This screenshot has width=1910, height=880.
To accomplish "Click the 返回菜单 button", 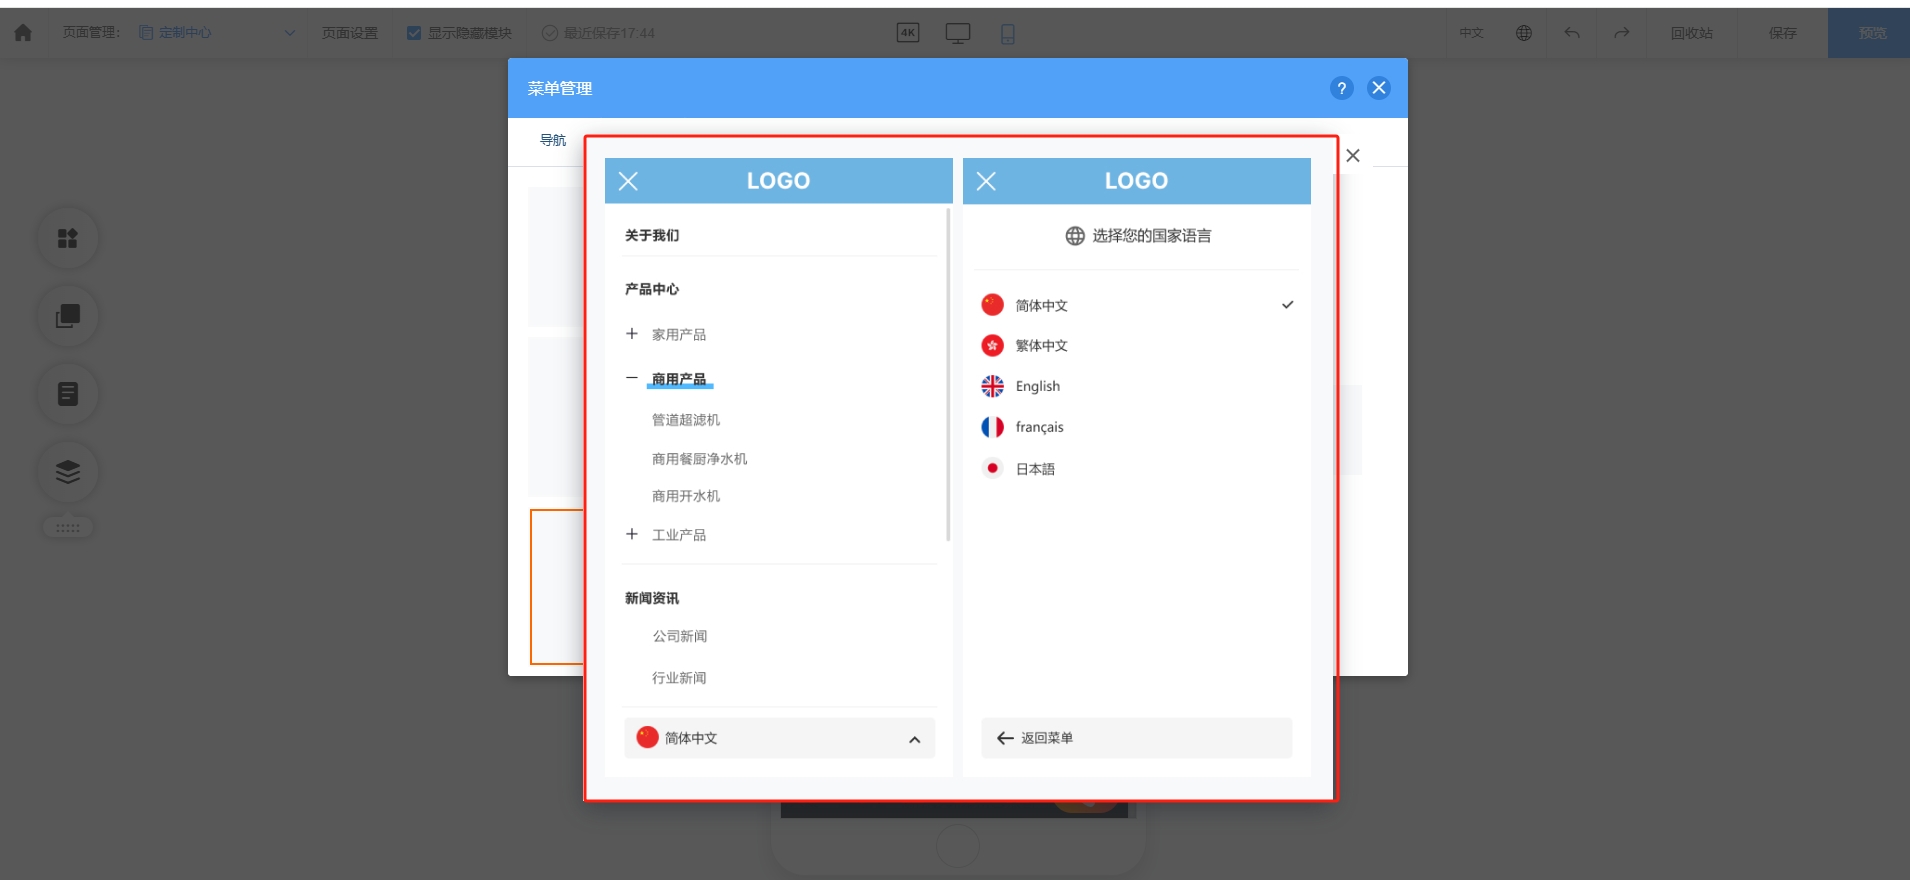I will [1136, 738].
